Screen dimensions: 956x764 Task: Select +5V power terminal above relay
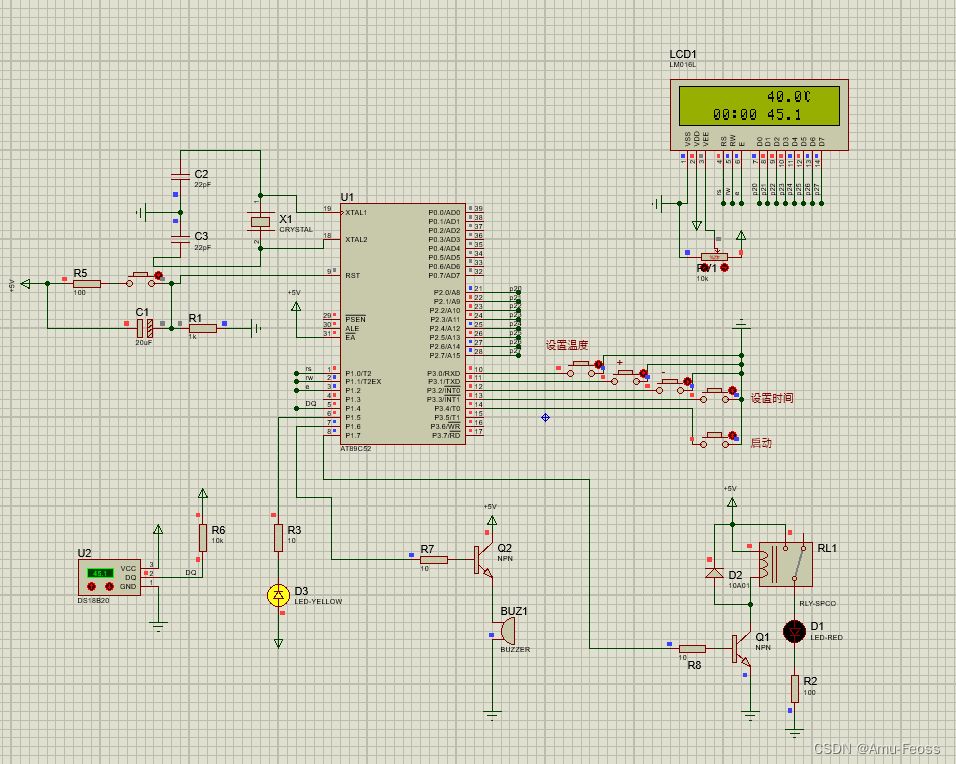(x=732, y=502)
